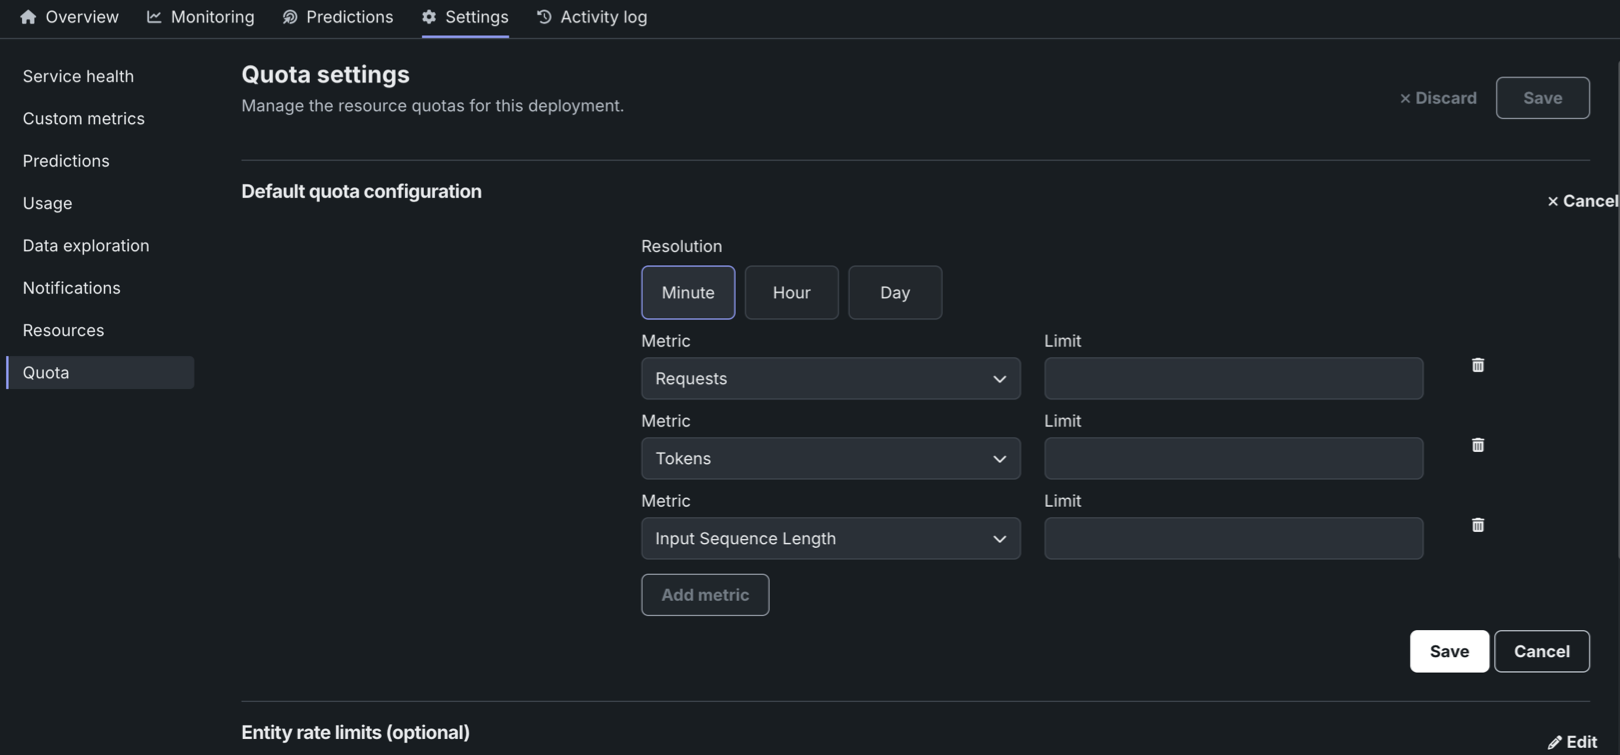This screenshot has height=755, width=1620.
Task: Switch resolution to Hour
Action: pyautogui.click(x=791, y=292)
